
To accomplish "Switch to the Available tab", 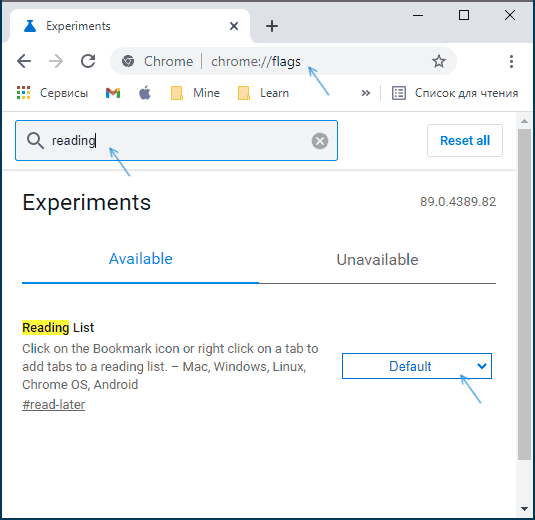I will [141, 259].
